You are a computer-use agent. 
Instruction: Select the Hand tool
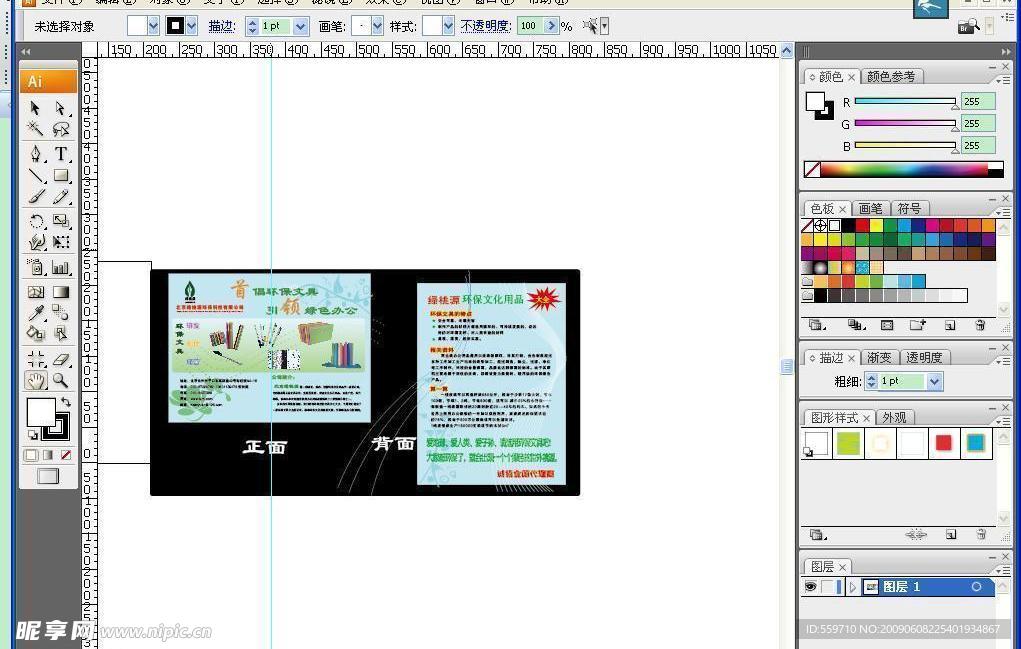[36, 380]
